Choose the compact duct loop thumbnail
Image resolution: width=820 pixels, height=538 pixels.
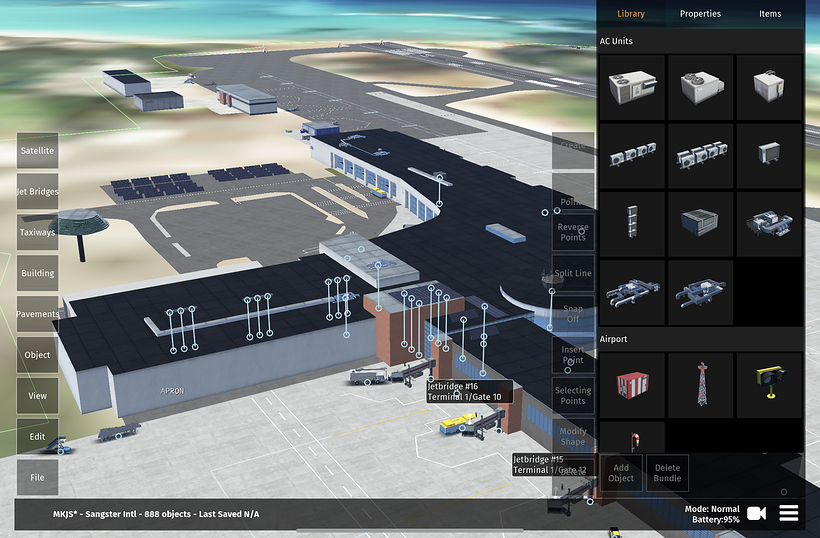point(701,293)
